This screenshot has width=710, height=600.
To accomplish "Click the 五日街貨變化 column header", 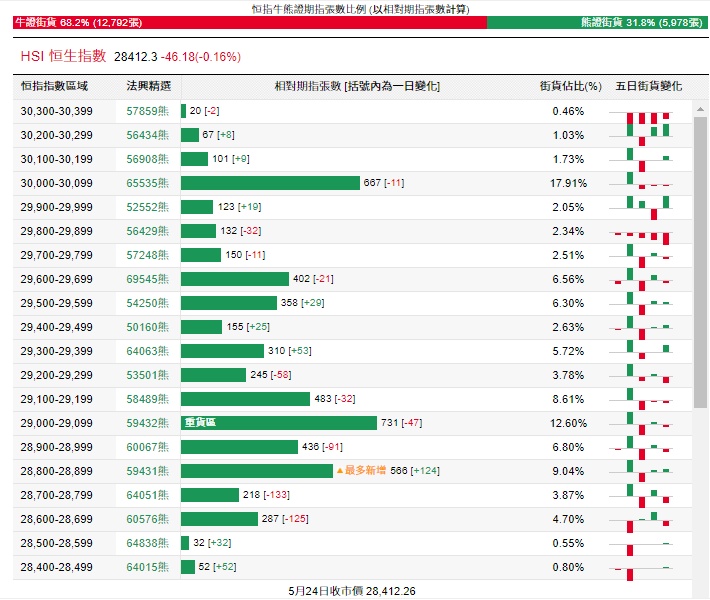I will click(x=648, y=86).
